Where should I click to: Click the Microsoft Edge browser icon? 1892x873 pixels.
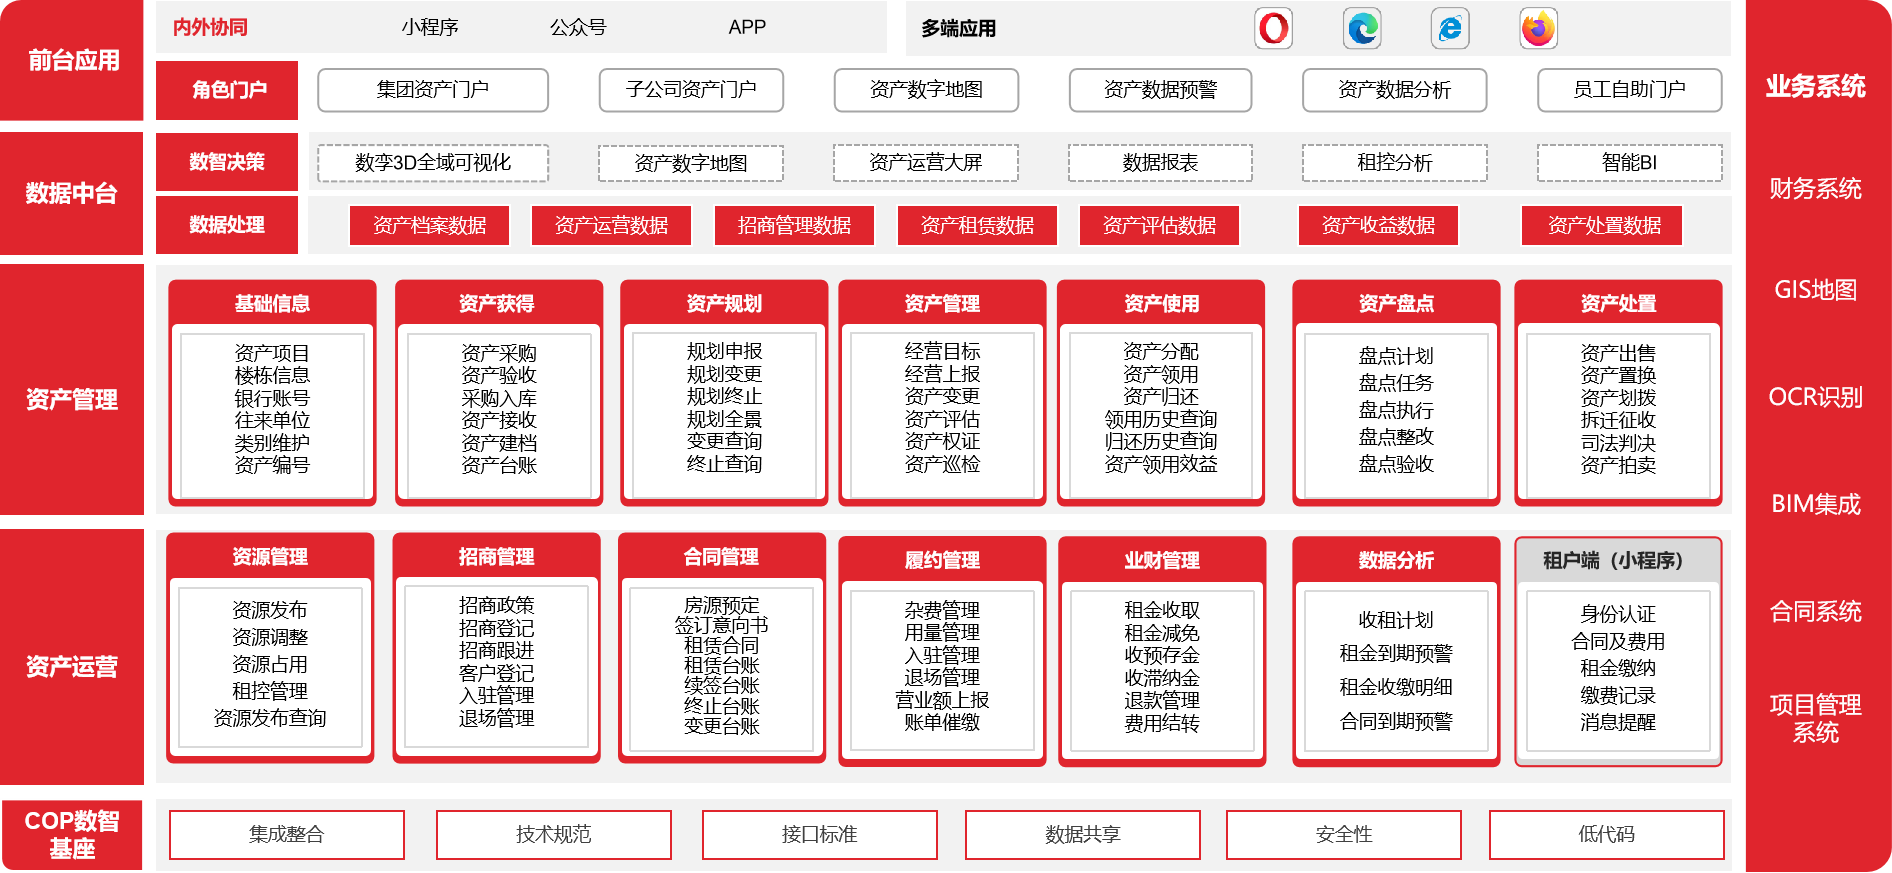1362,28
